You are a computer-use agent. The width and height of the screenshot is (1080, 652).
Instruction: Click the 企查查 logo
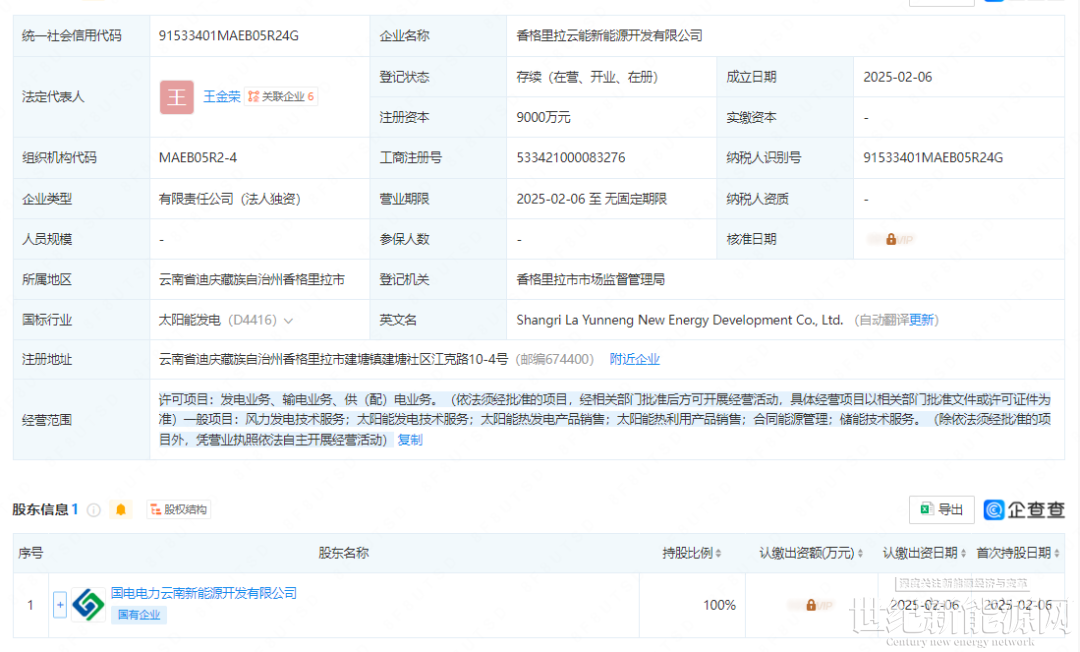pyautogui.click(x=1024, y=509)
